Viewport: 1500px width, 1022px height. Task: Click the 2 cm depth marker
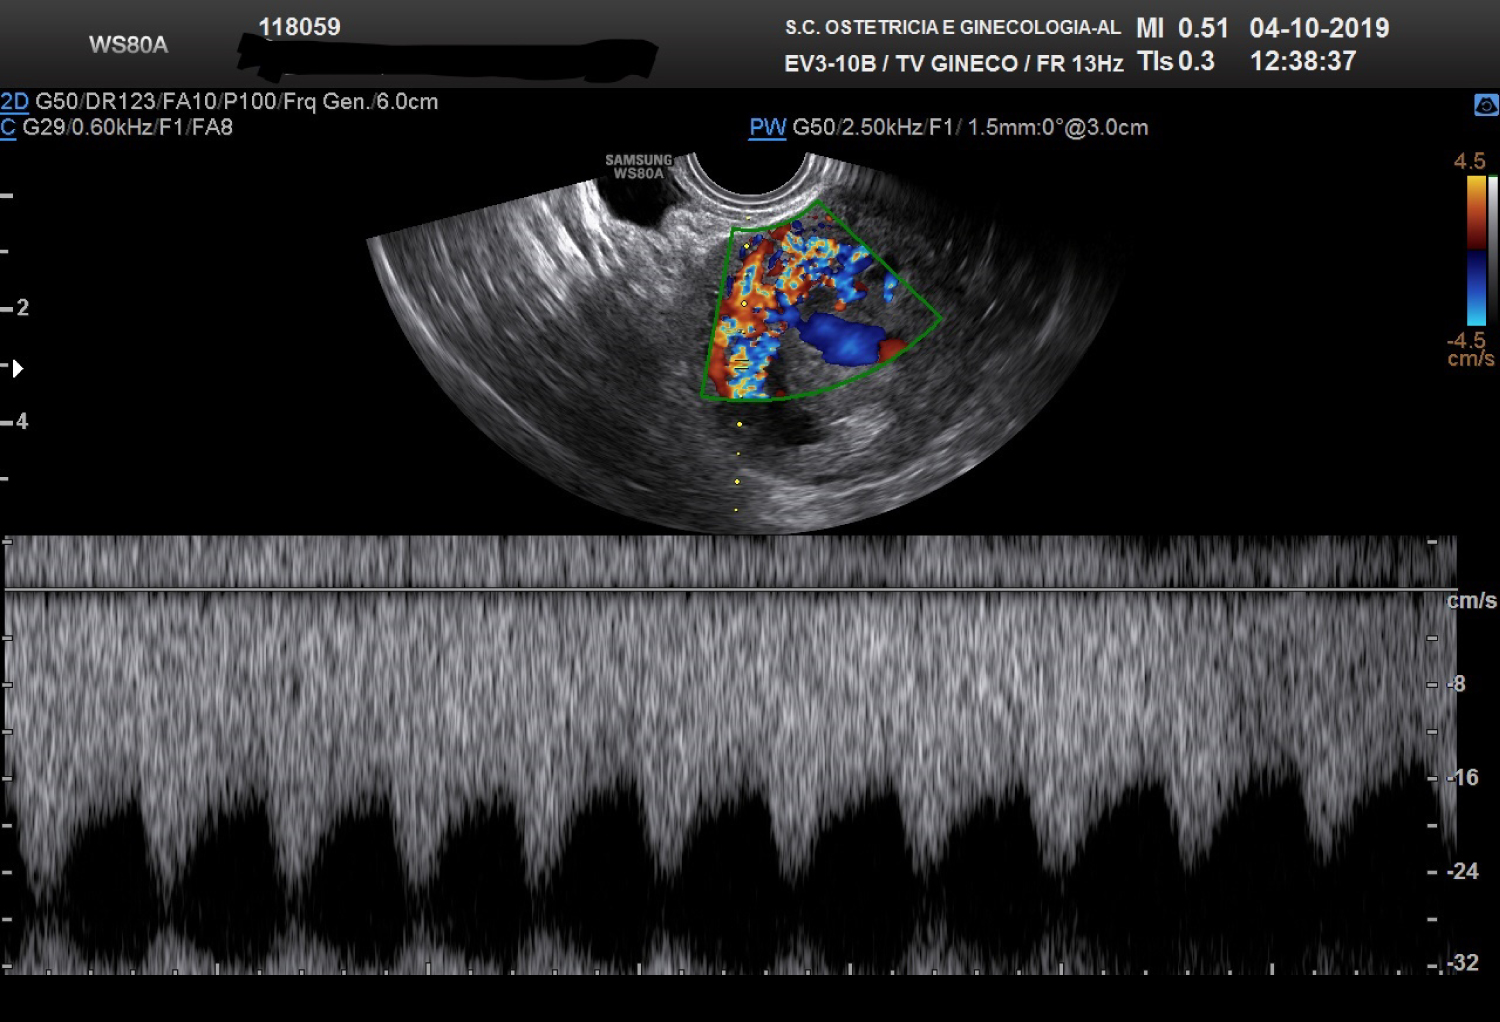pyautogui.click(x=21, y=308)
